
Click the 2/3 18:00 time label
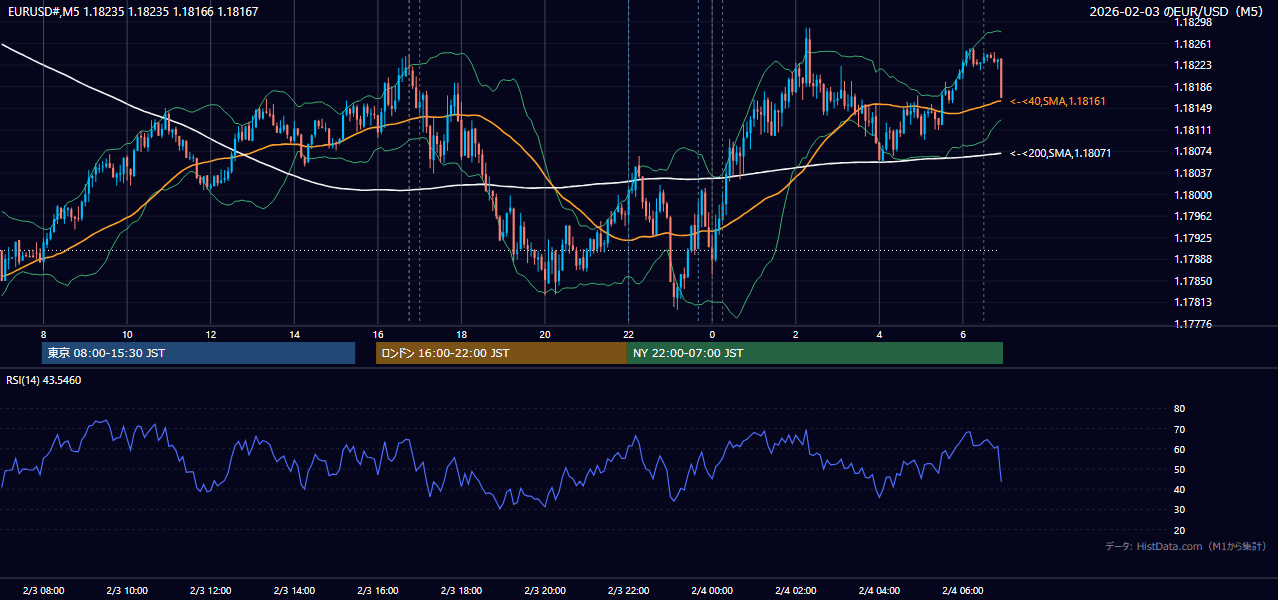click(x=461, y=590)
